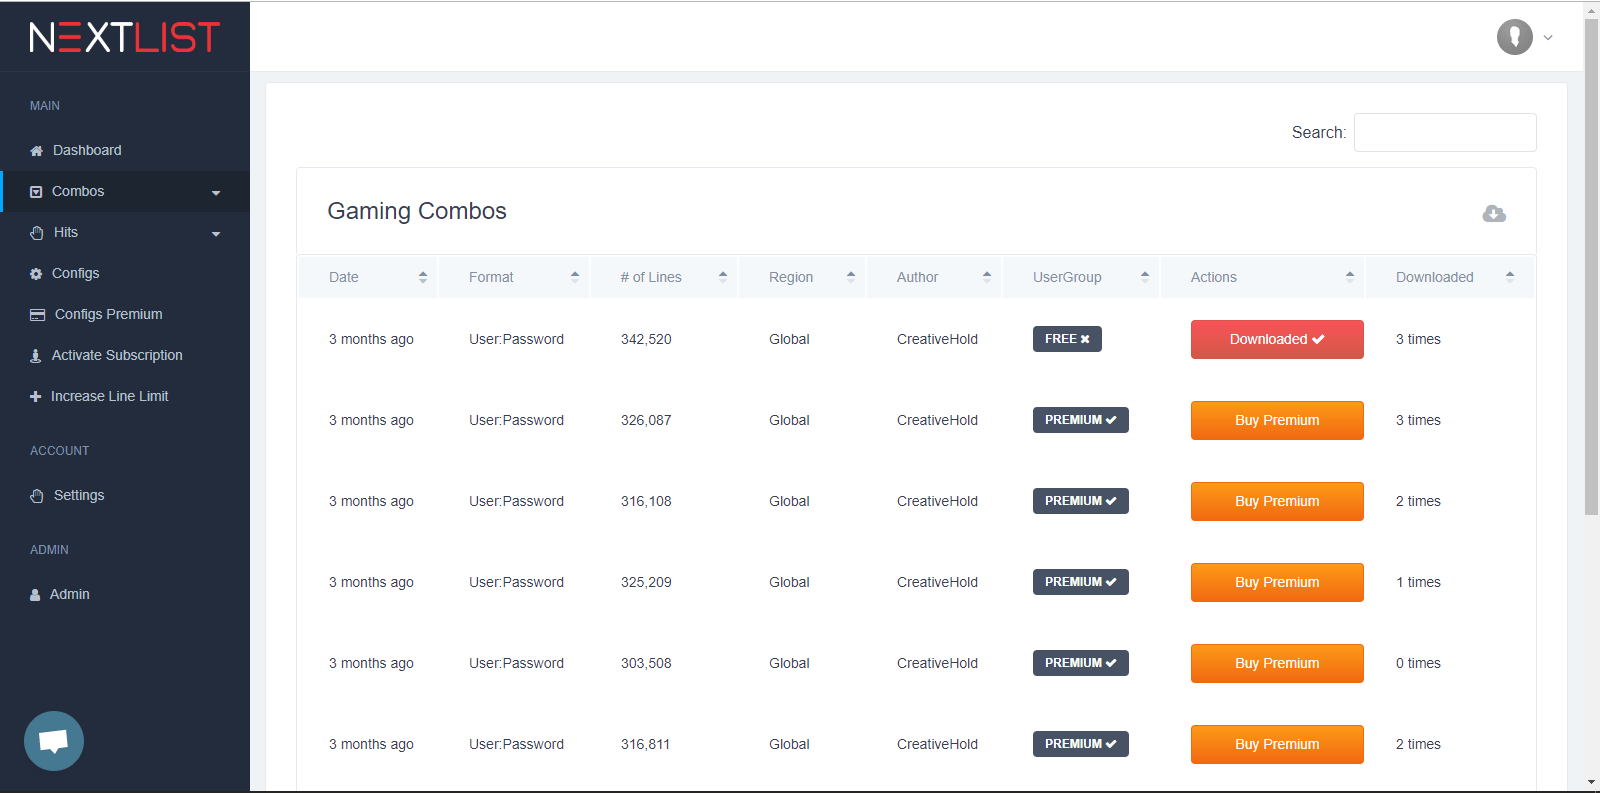Click Buy Premium for 316,811 lines row

(1277, 744)
